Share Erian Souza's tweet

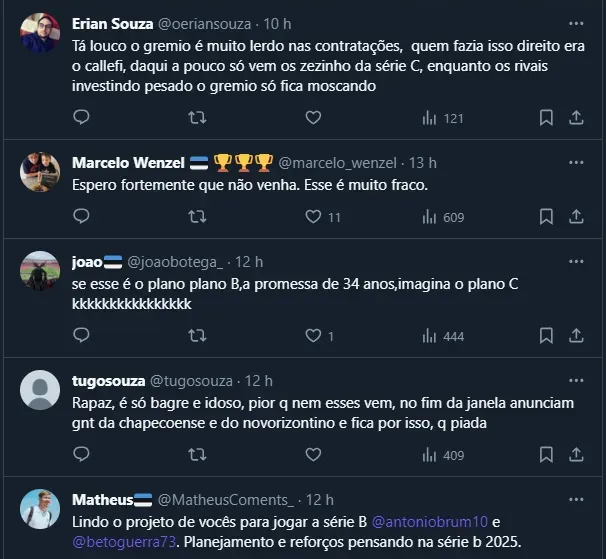click(576, 118)
